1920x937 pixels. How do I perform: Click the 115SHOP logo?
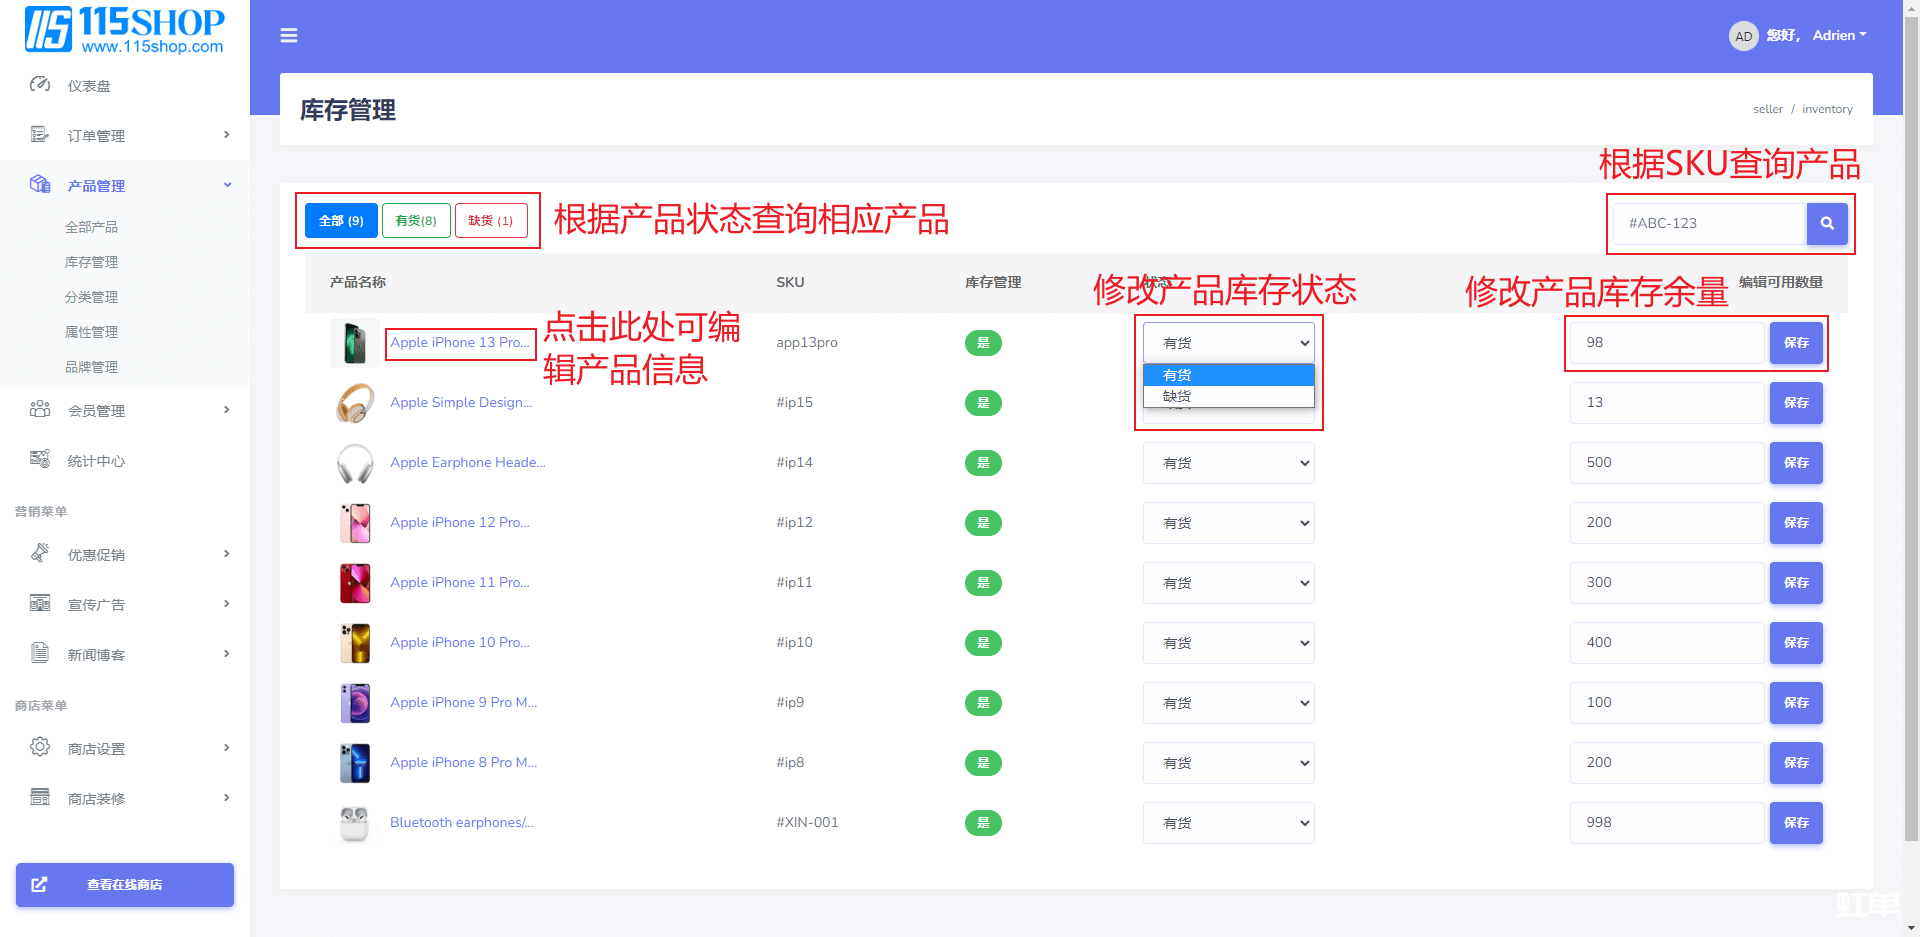125,30
